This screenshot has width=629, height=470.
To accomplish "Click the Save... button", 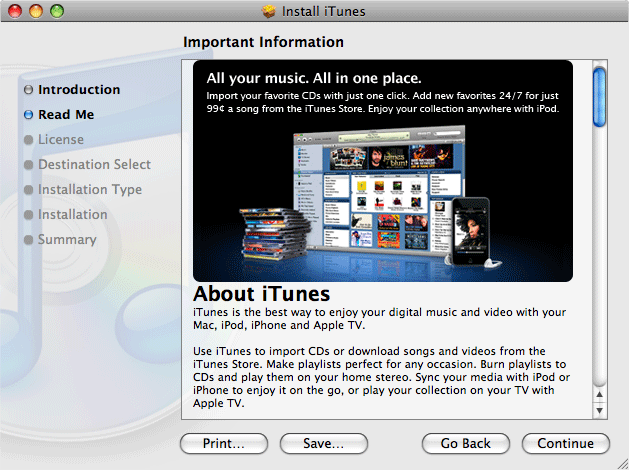I will point(324,443).
